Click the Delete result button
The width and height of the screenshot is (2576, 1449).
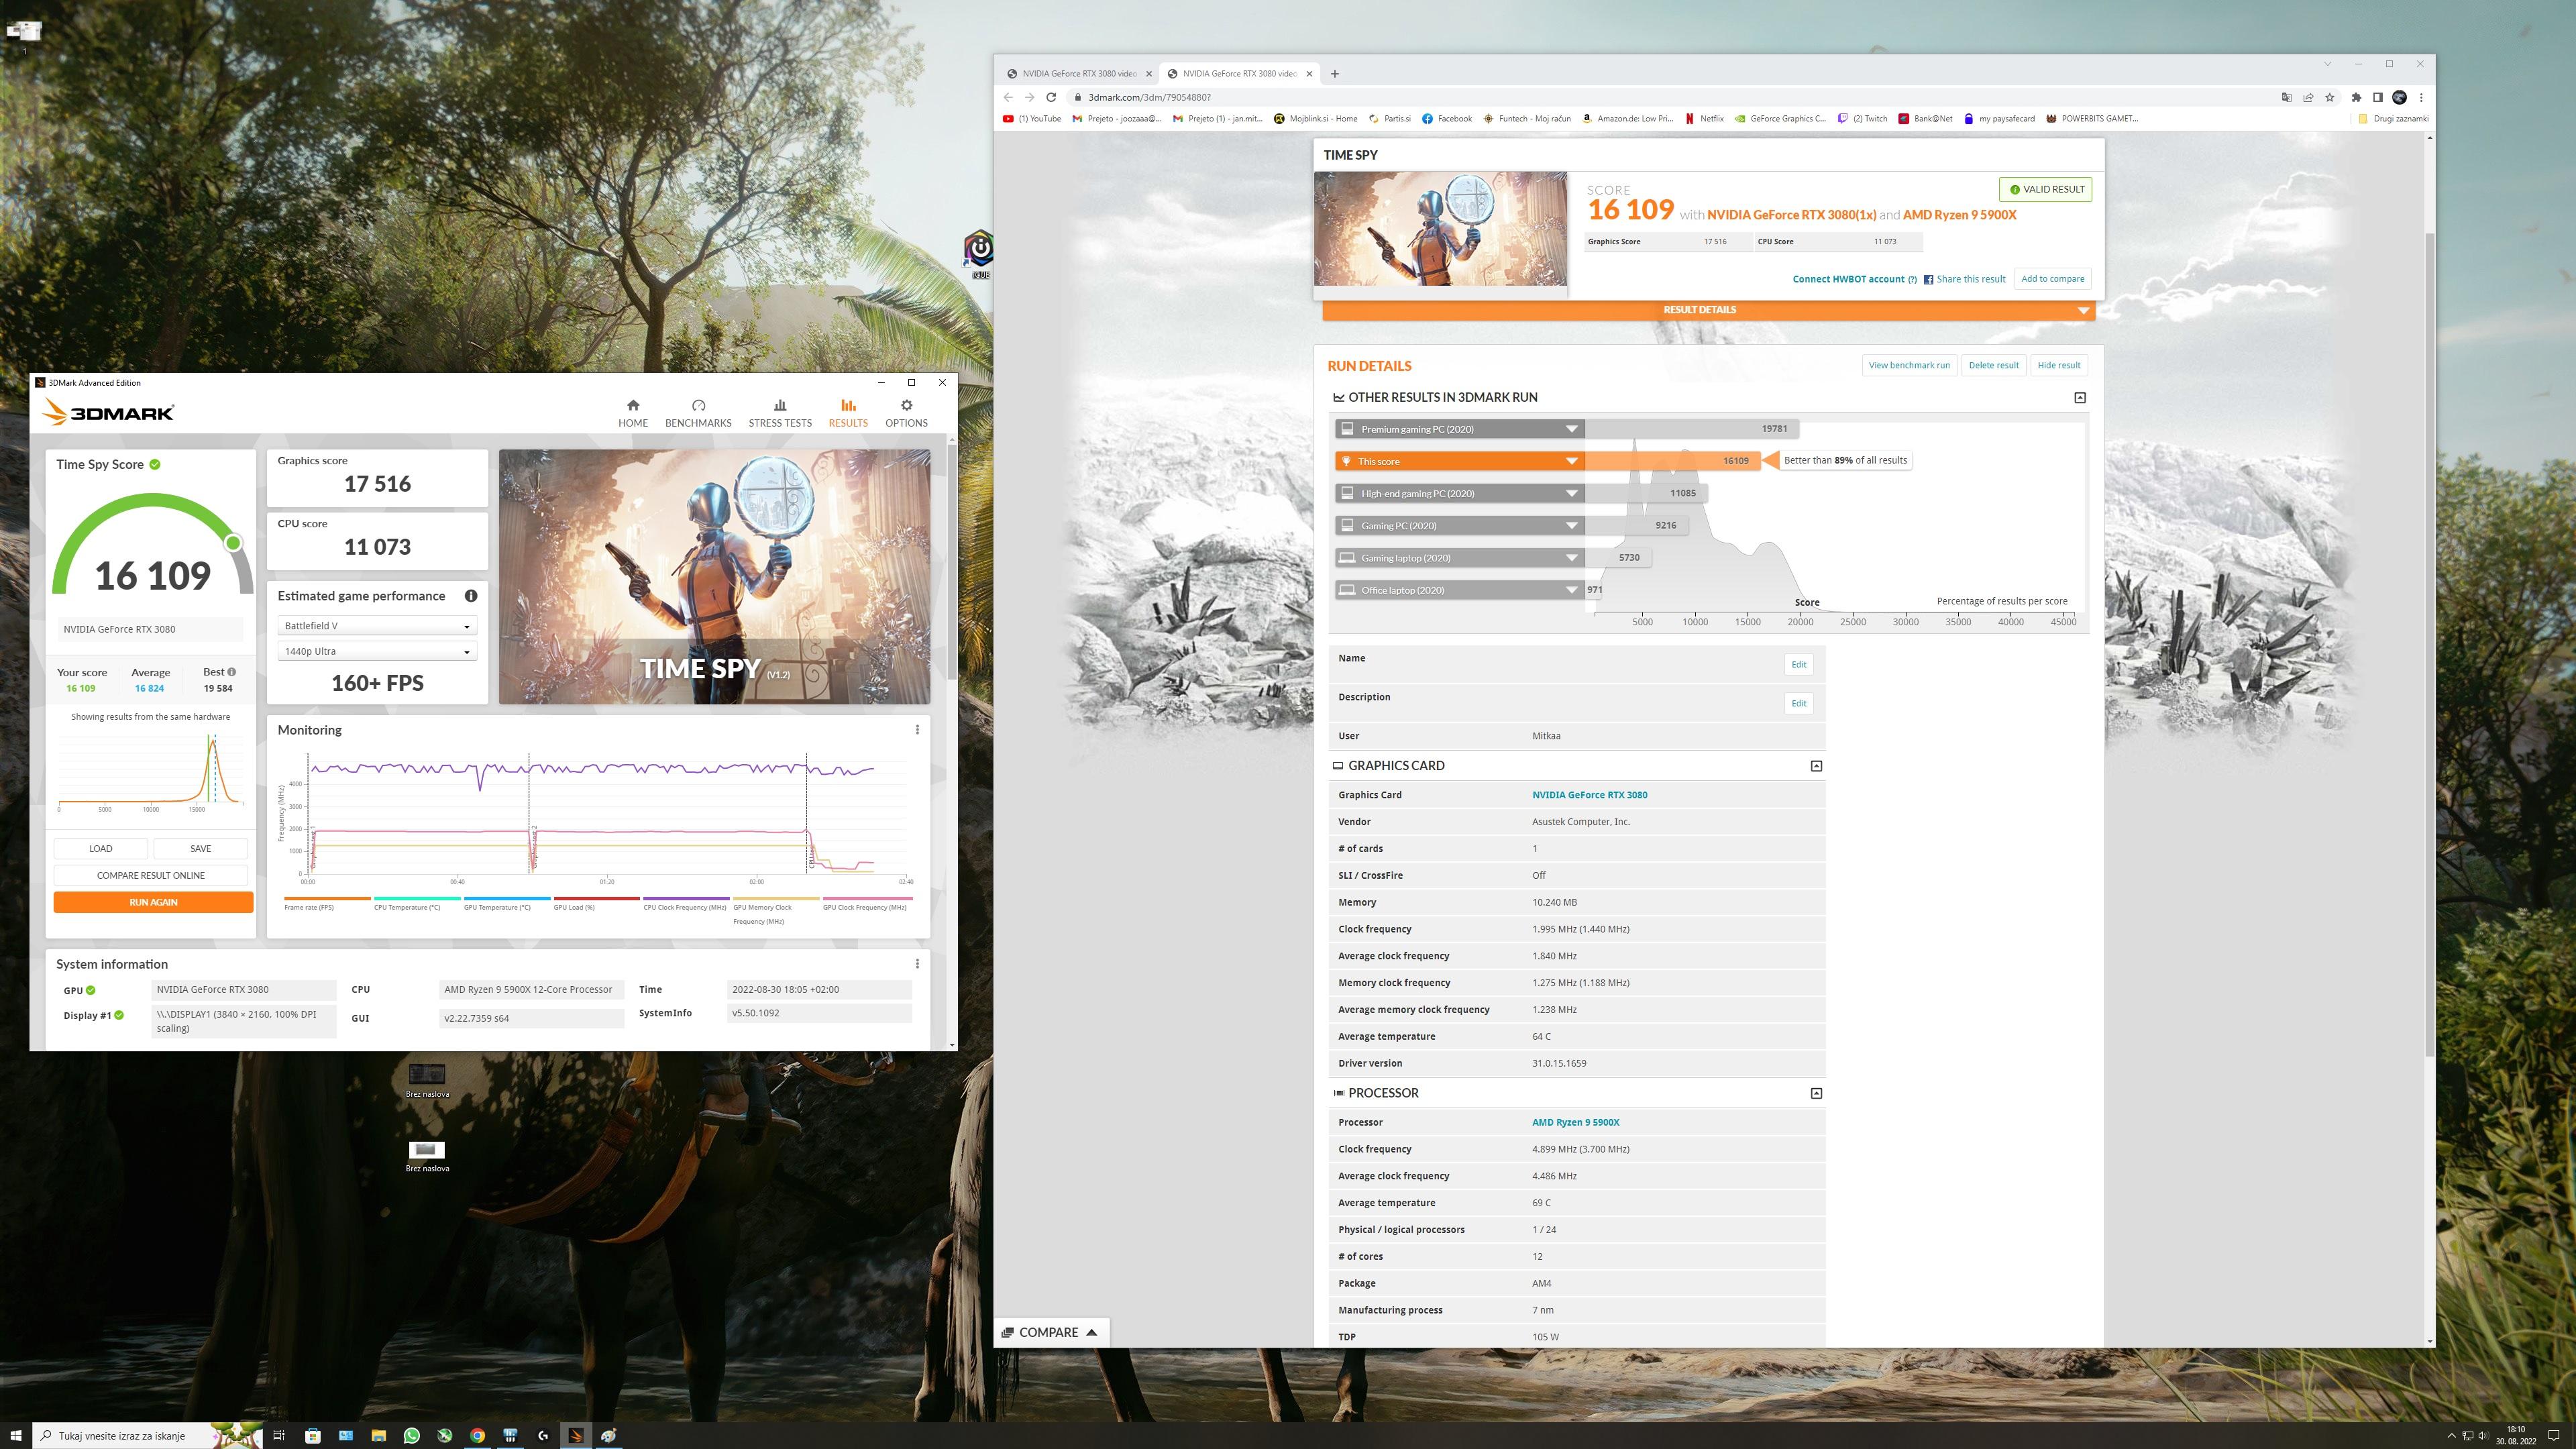click(x=1993, y=365)
